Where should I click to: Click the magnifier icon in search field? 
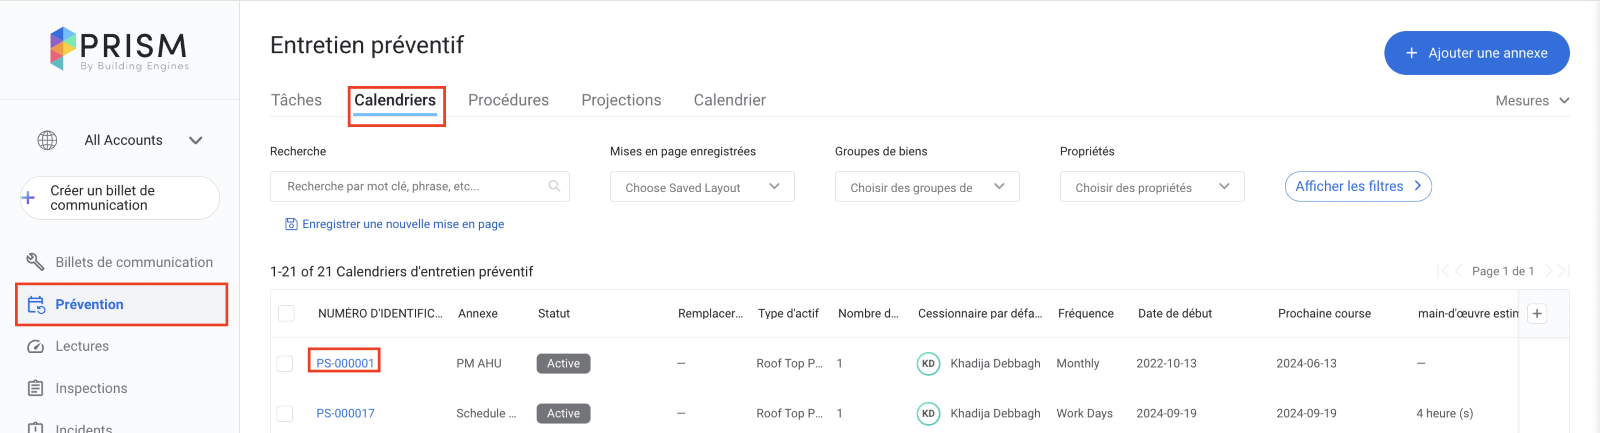pos(554,186)
